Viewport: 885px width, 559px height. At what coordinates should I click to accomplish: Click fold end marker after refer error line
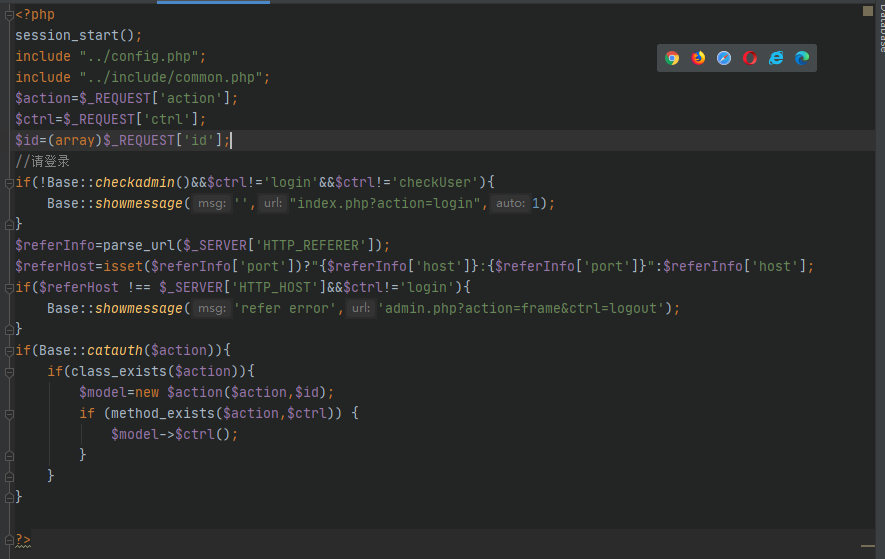tap(9, 330)
